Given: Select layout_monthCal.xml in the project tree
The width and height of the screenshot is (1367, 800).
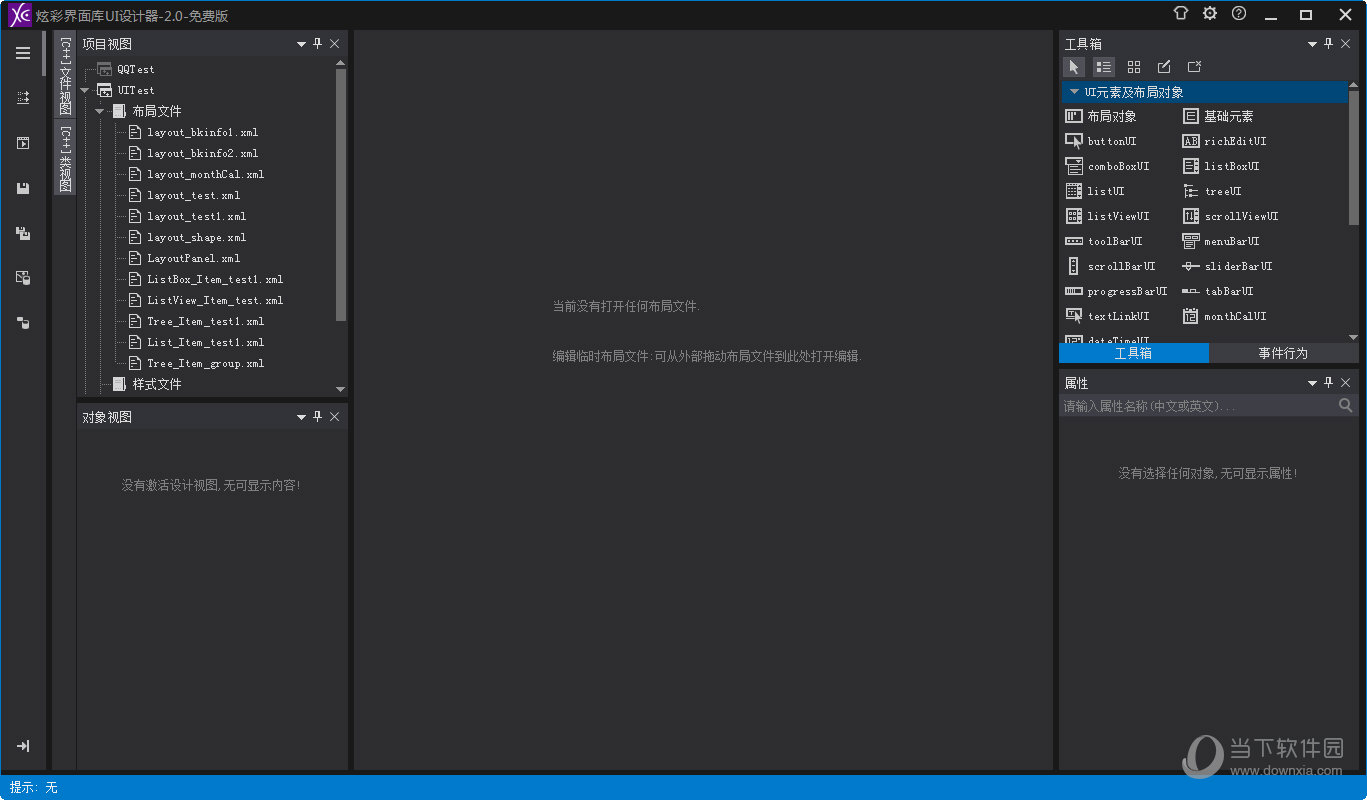Looking at the screenshot, I should click(x=205, y=174).
